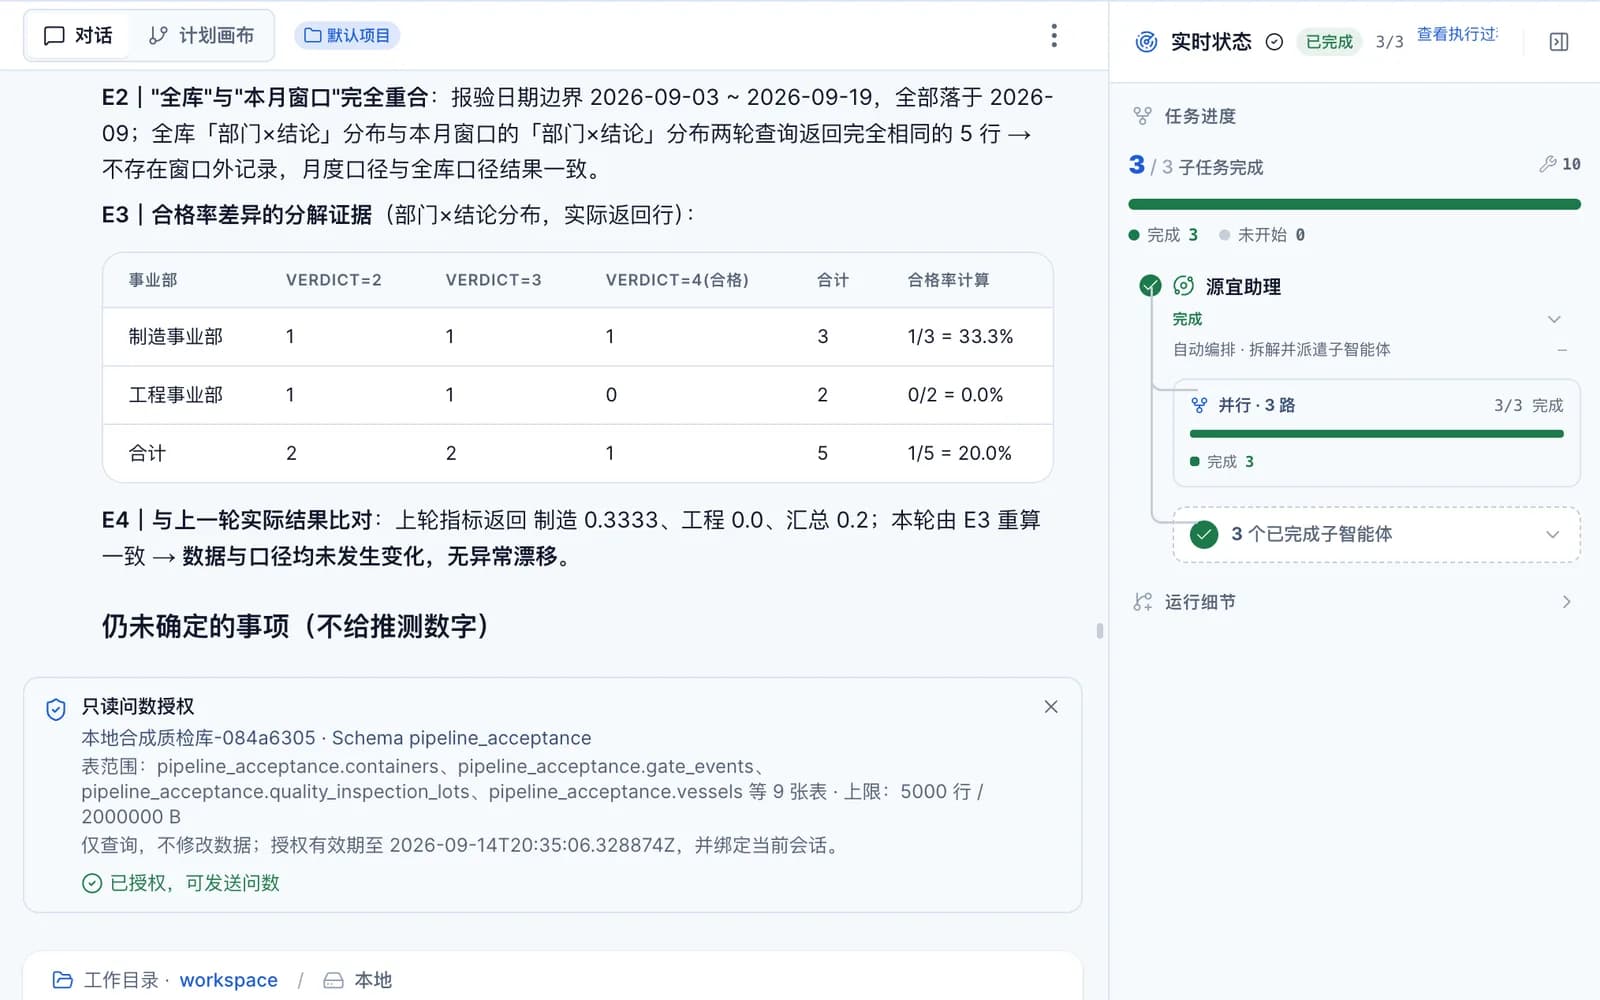
Task: Click the 并行 3/3 完成 progress bar
Action: [x=1376, y=434]
